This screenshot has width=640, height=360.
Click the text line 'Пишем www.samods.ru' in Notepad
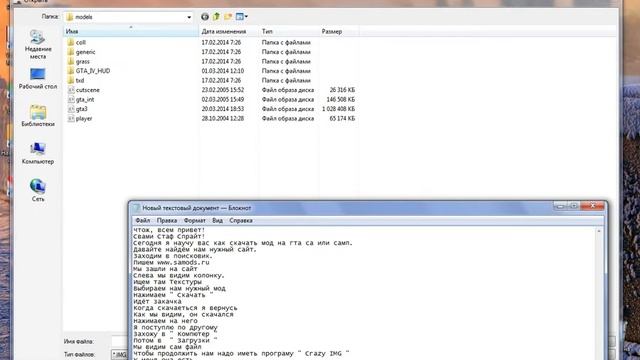click(171, 262)
